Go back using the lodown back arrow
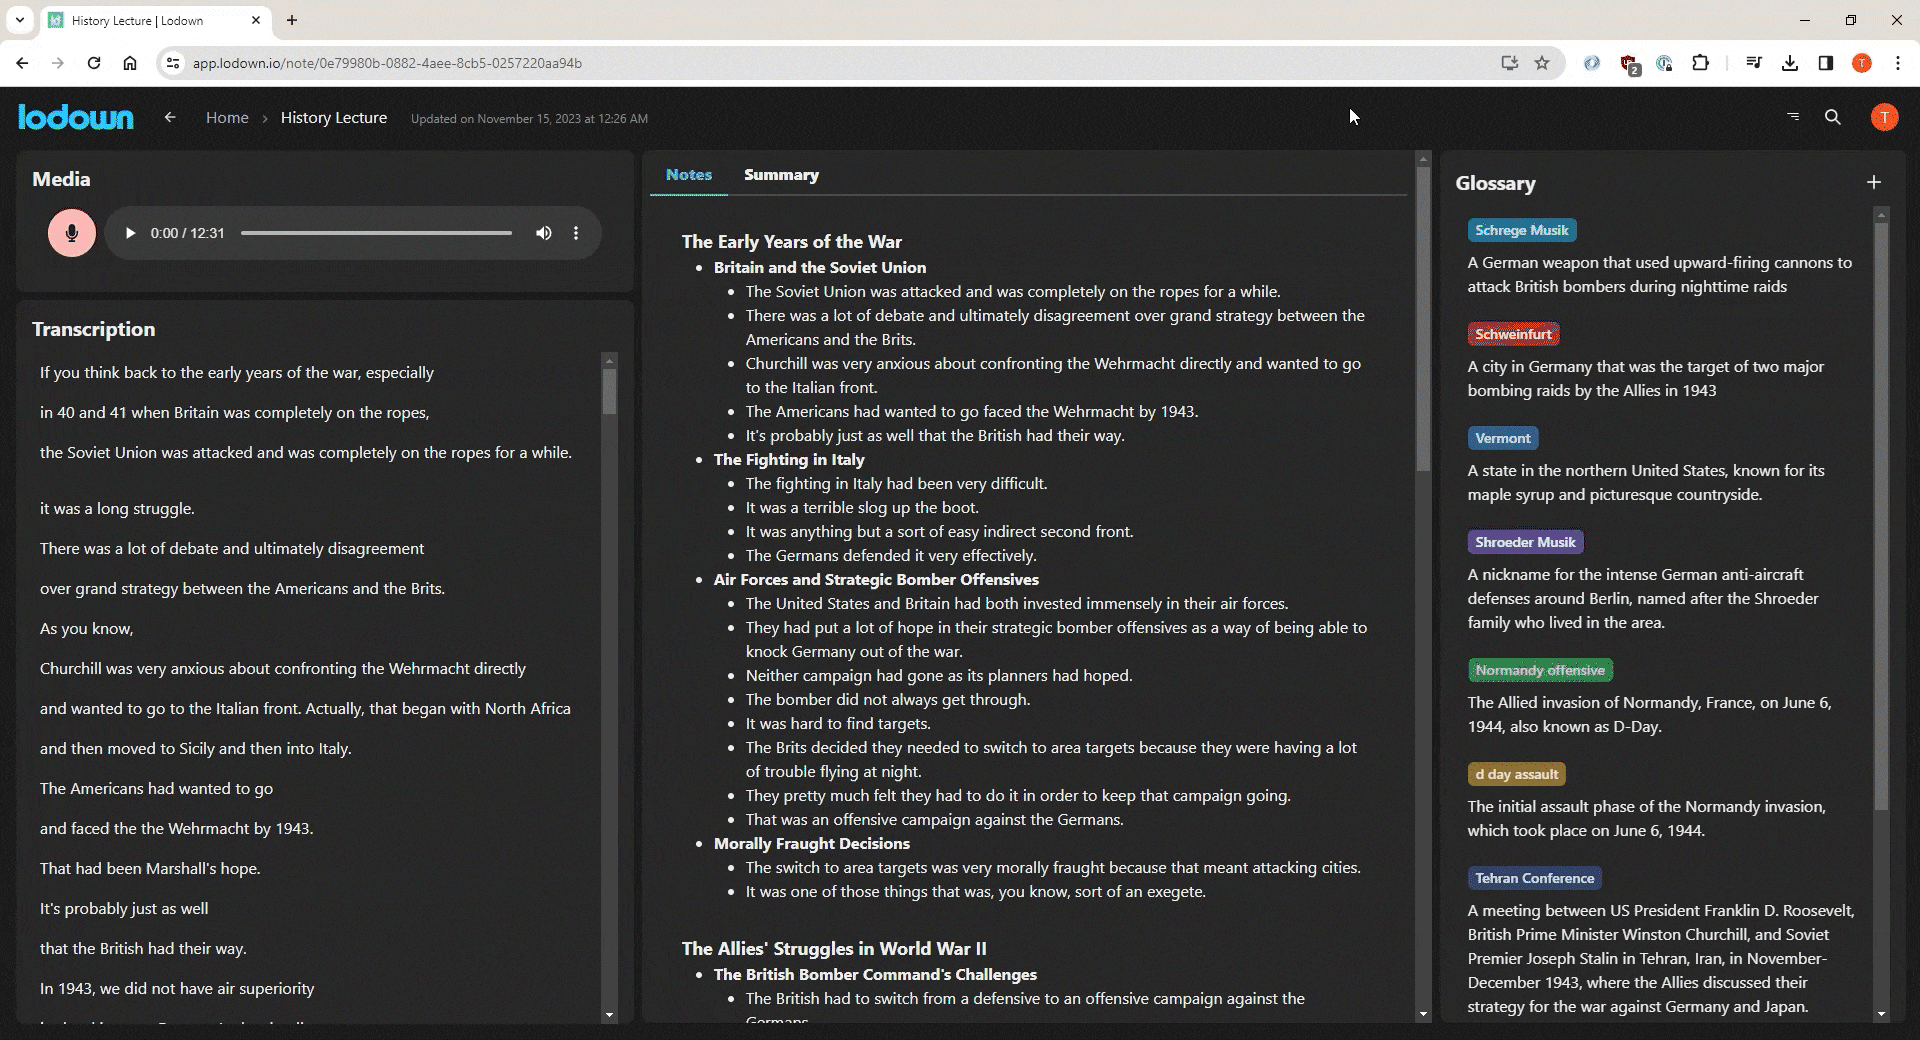This screenshot has width=1920, height=1040. point(170,117)
